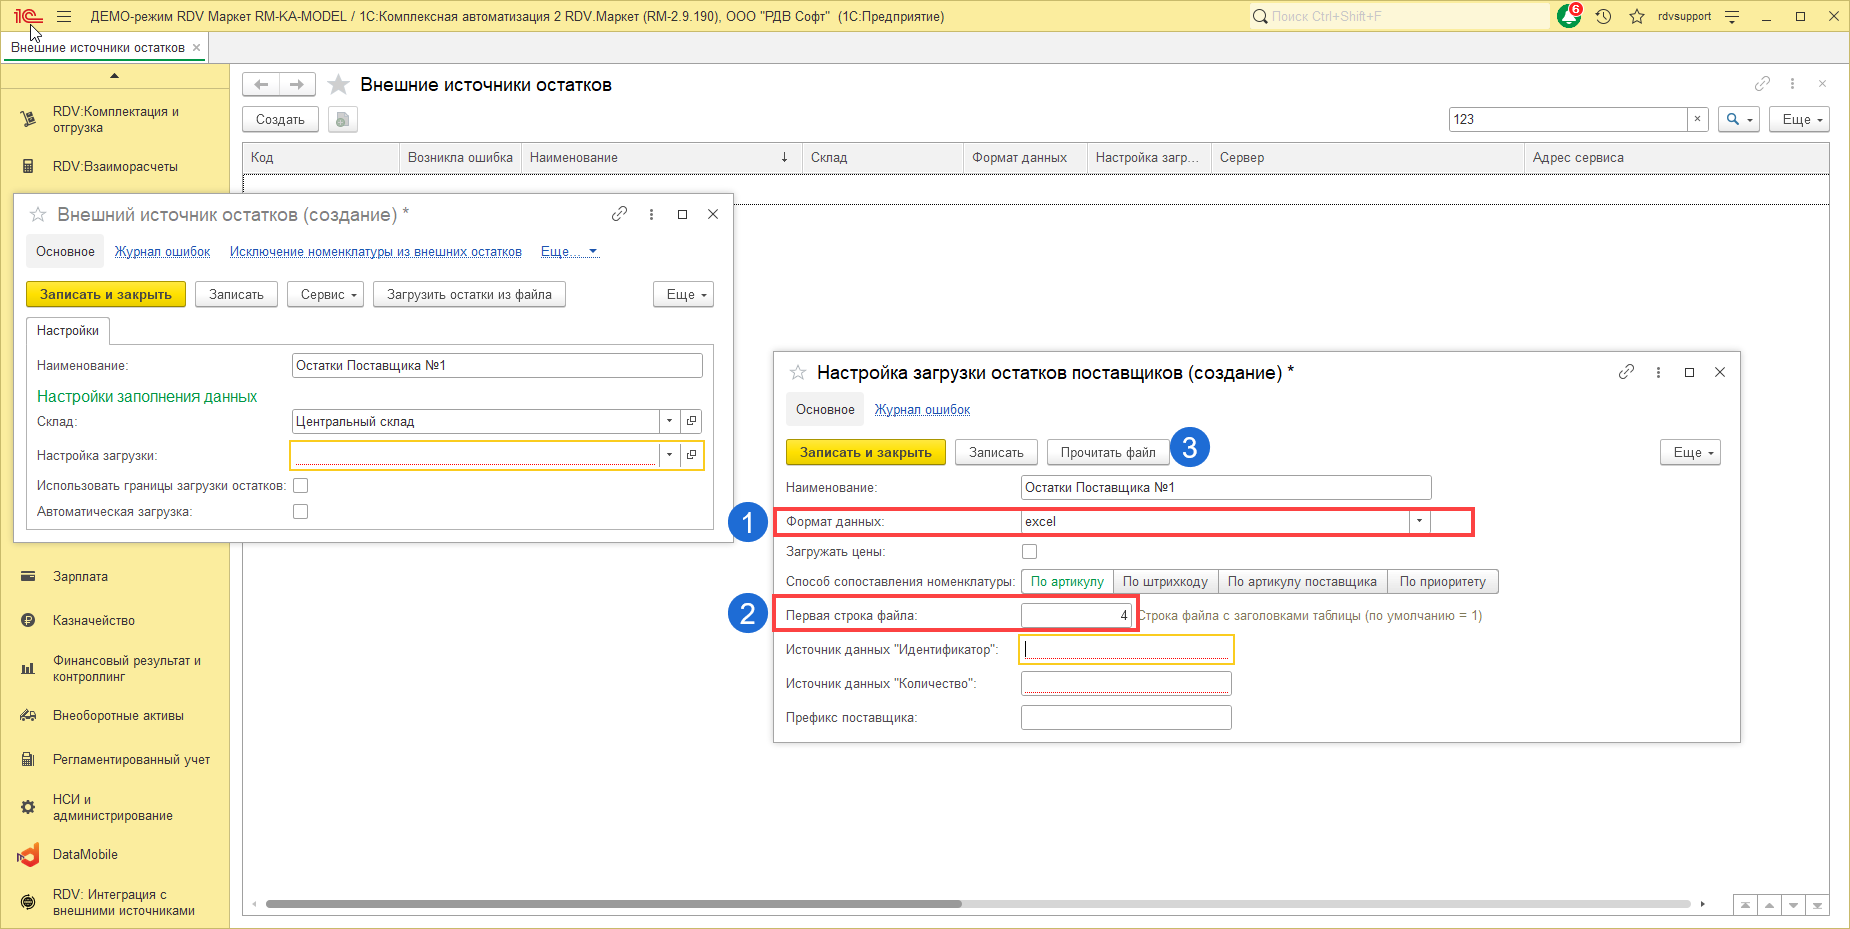This screenshot has height=929, width=1850.
Task: Open the Склад field's open-form icon
Action: (691, 421)
